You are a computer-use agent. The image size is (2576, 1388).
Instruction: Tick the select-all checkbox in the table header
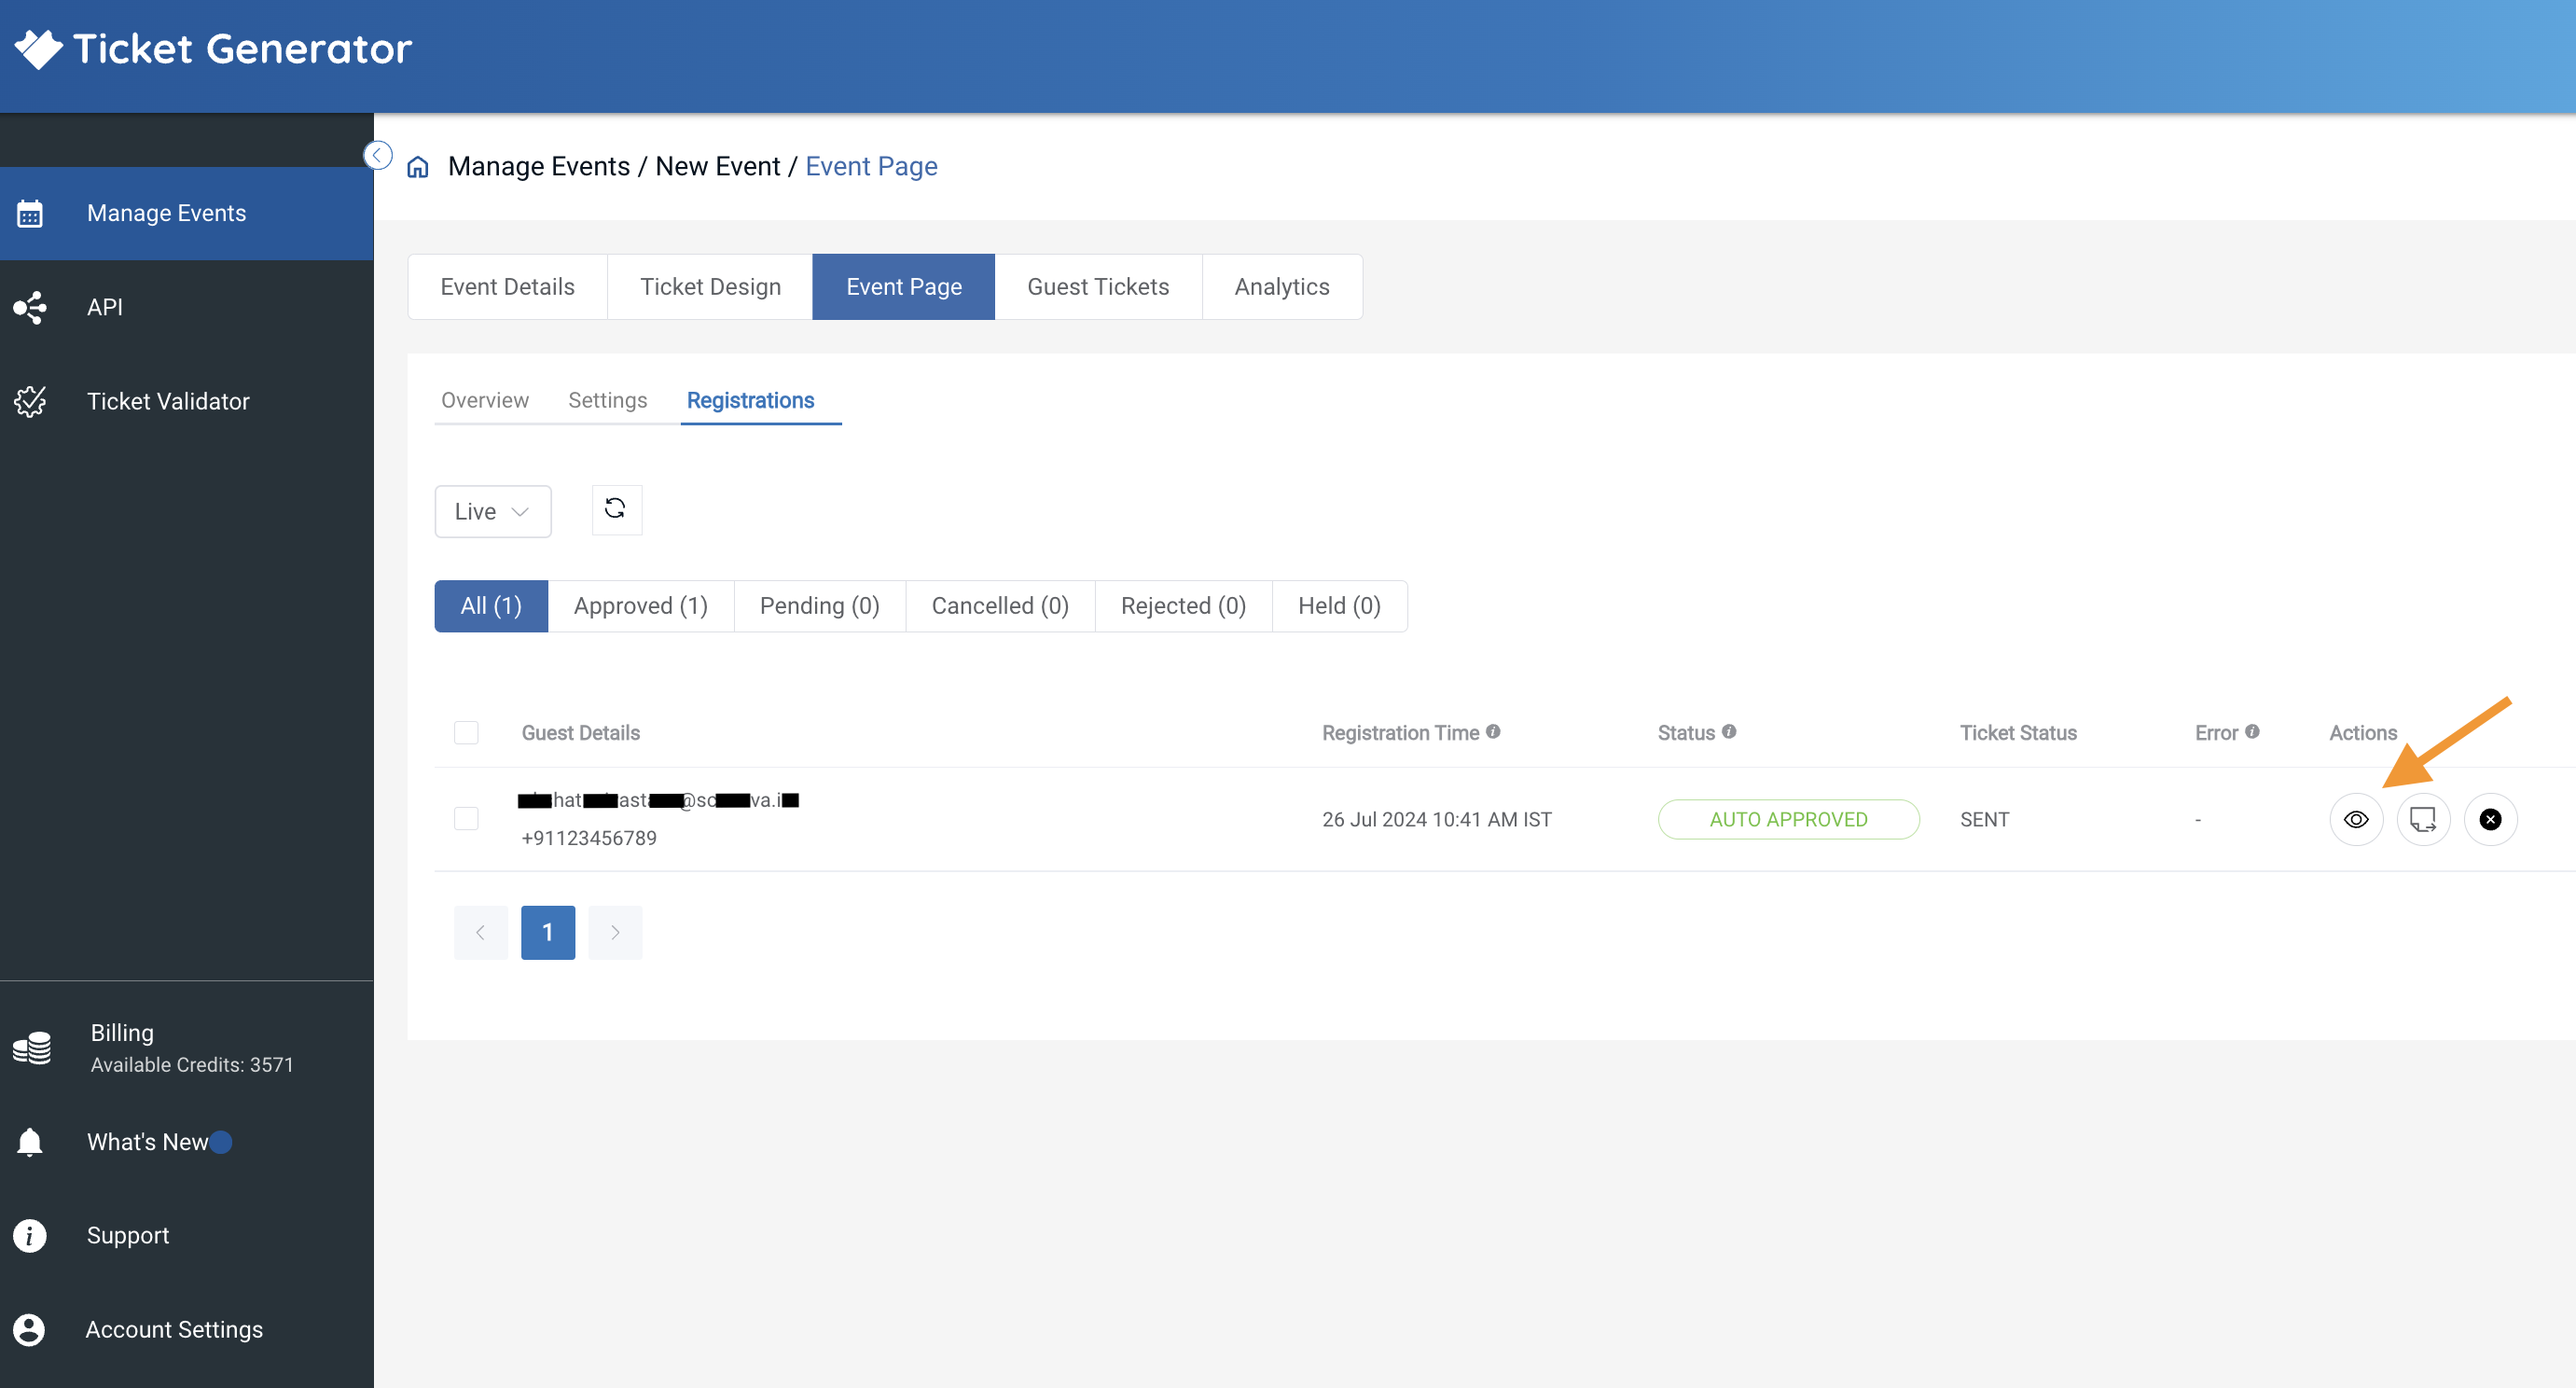(x=466, y=732)
